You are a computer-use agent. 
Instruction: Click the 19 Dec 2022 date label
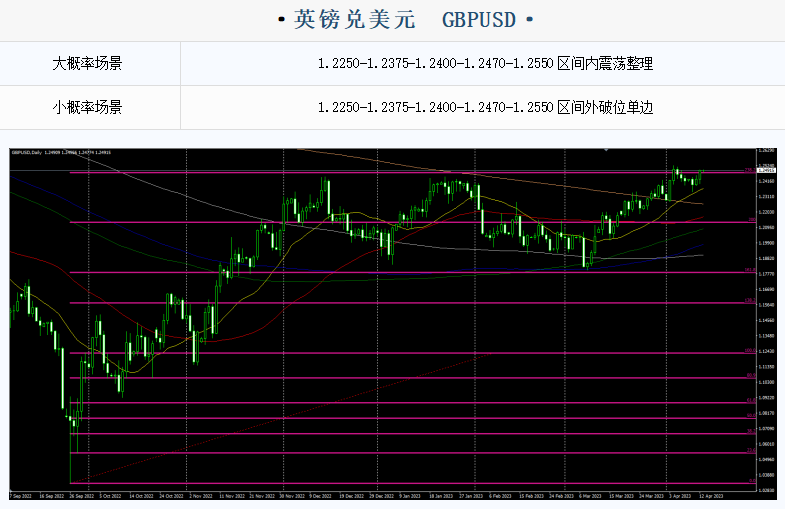coord(351,496)
